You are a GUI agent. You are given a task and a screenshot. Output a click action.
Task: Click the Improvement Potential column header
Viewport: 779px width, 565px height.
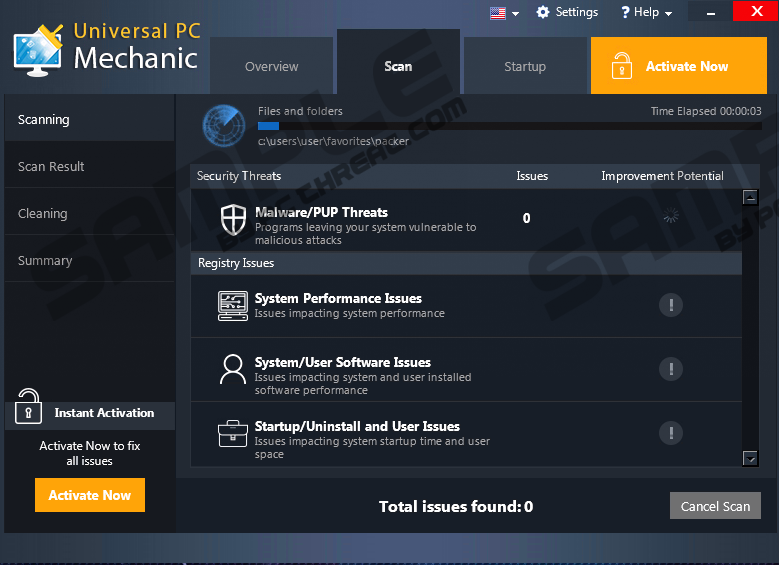click(662, 176)
